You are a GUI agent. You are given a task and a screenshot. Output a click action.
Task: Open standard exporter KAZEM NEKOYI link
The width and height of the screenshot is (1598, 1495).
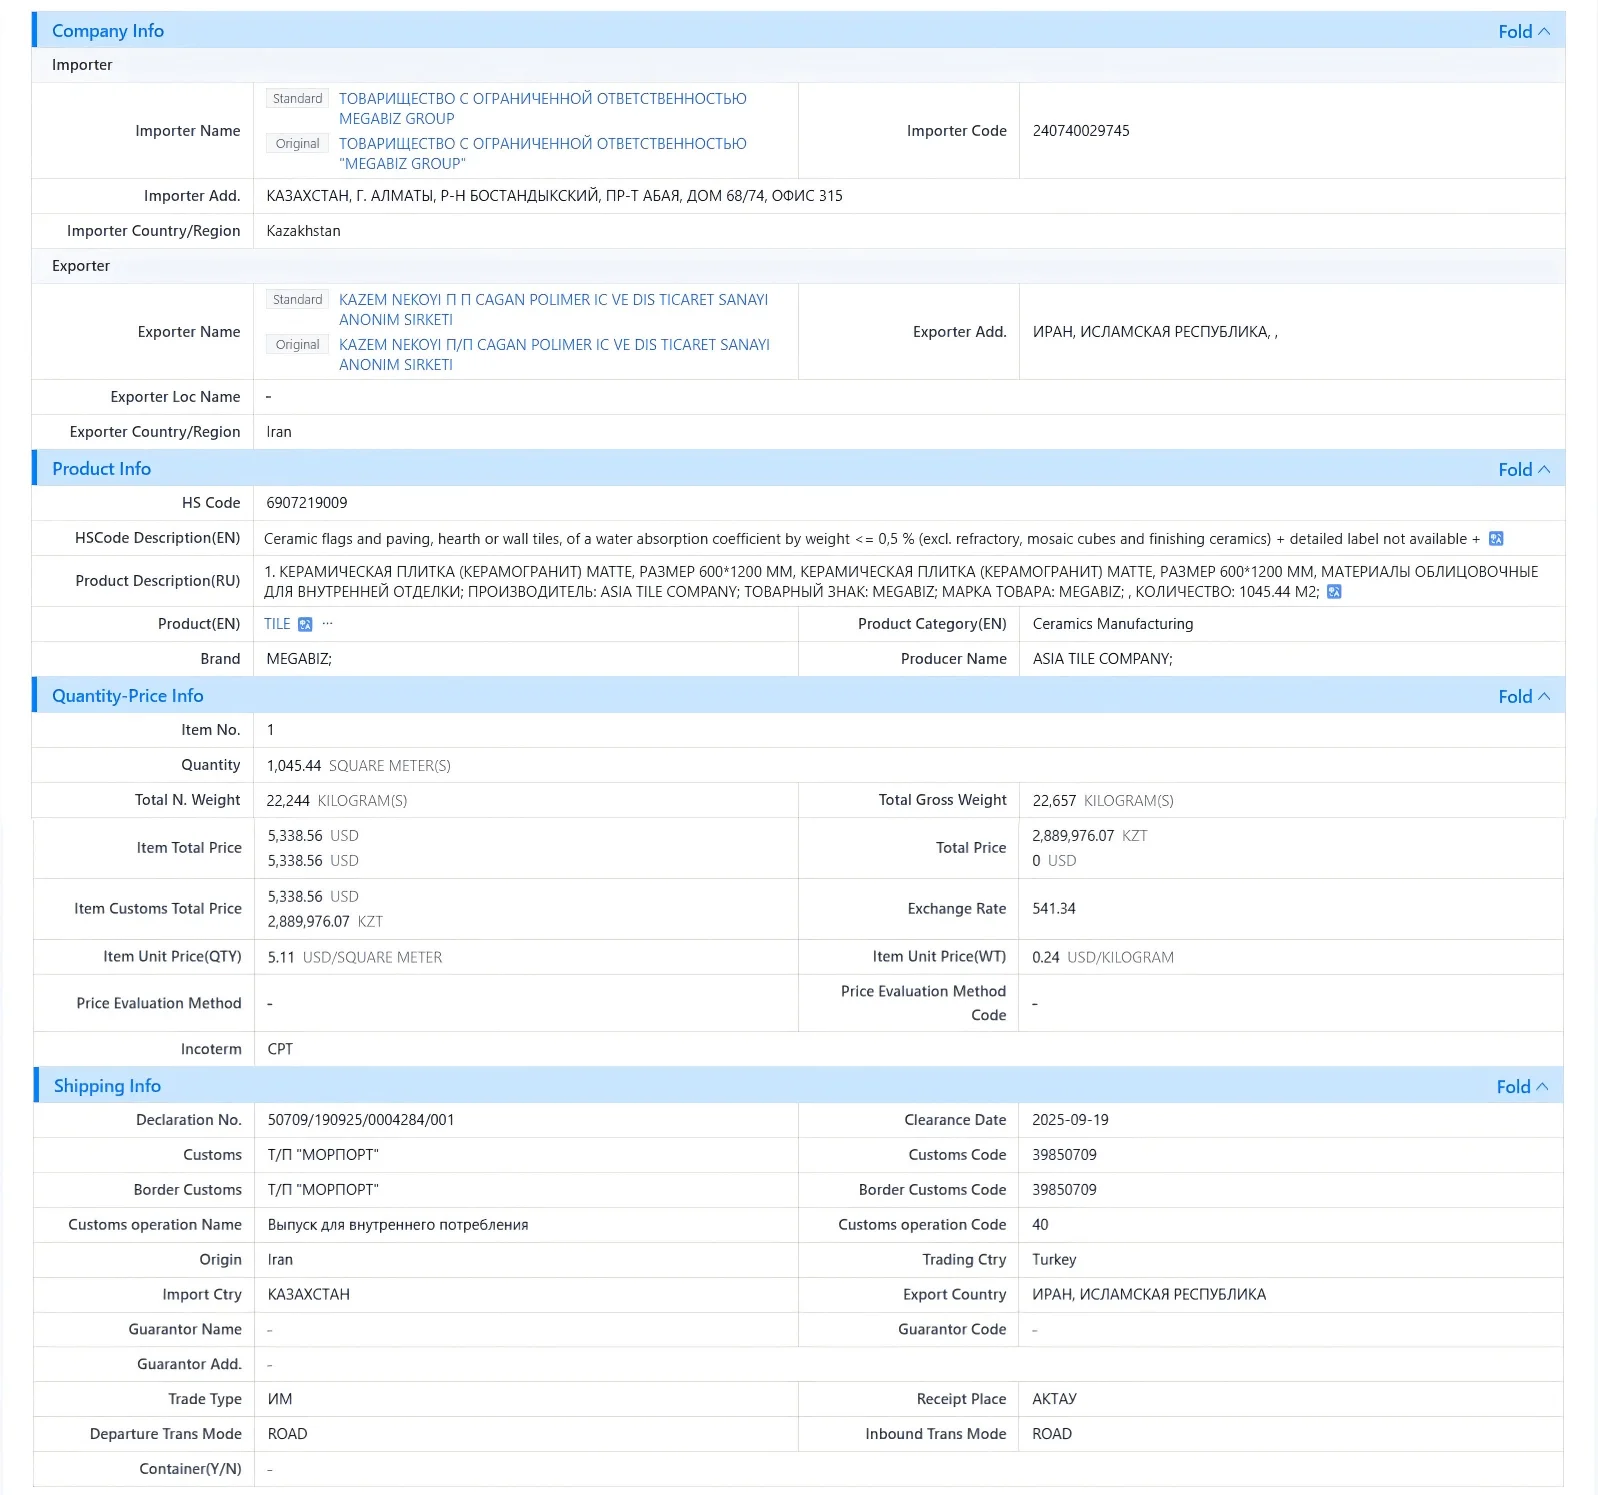coord(553,310)
